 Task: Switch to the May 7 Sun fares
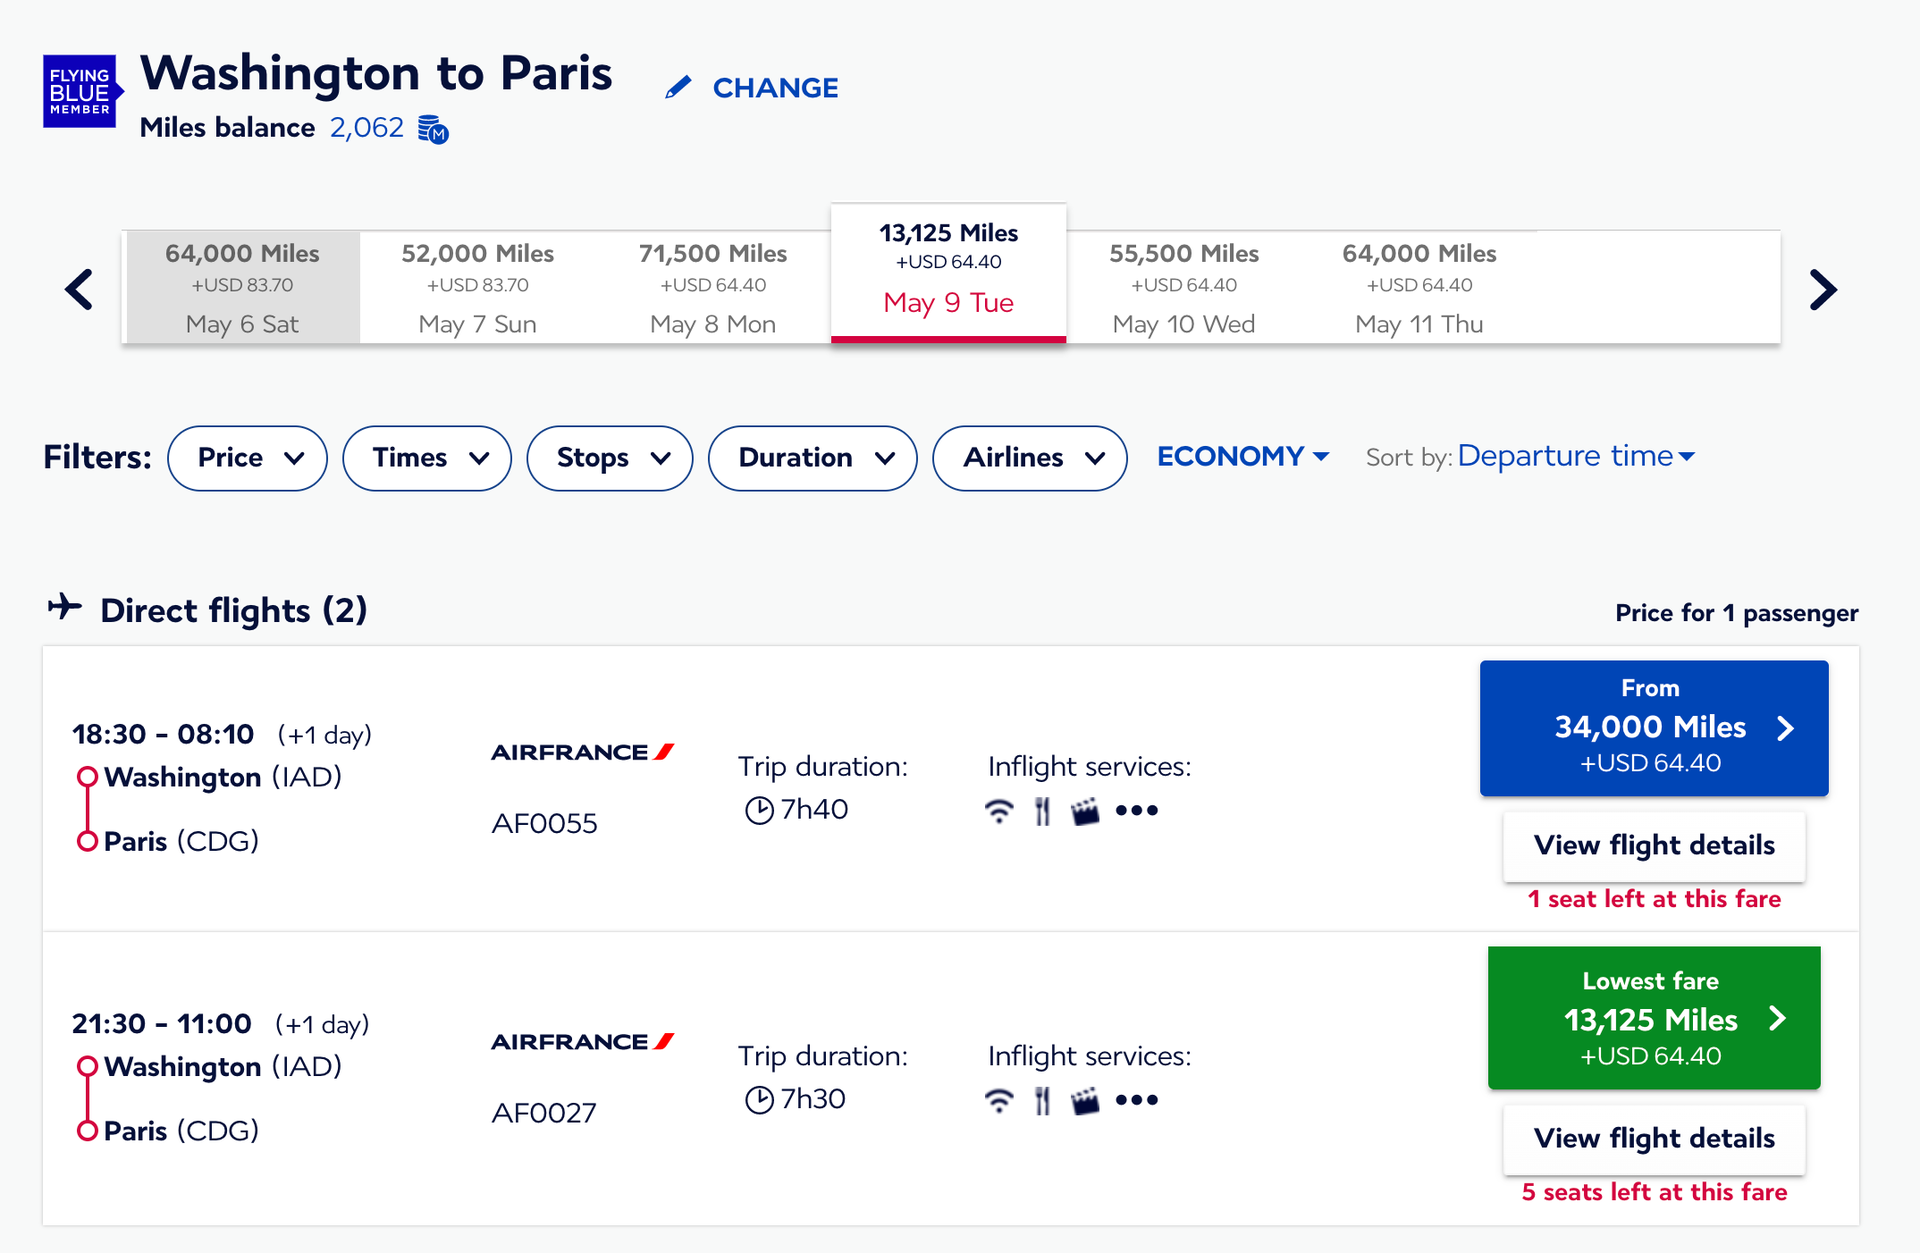coord(477,287)
